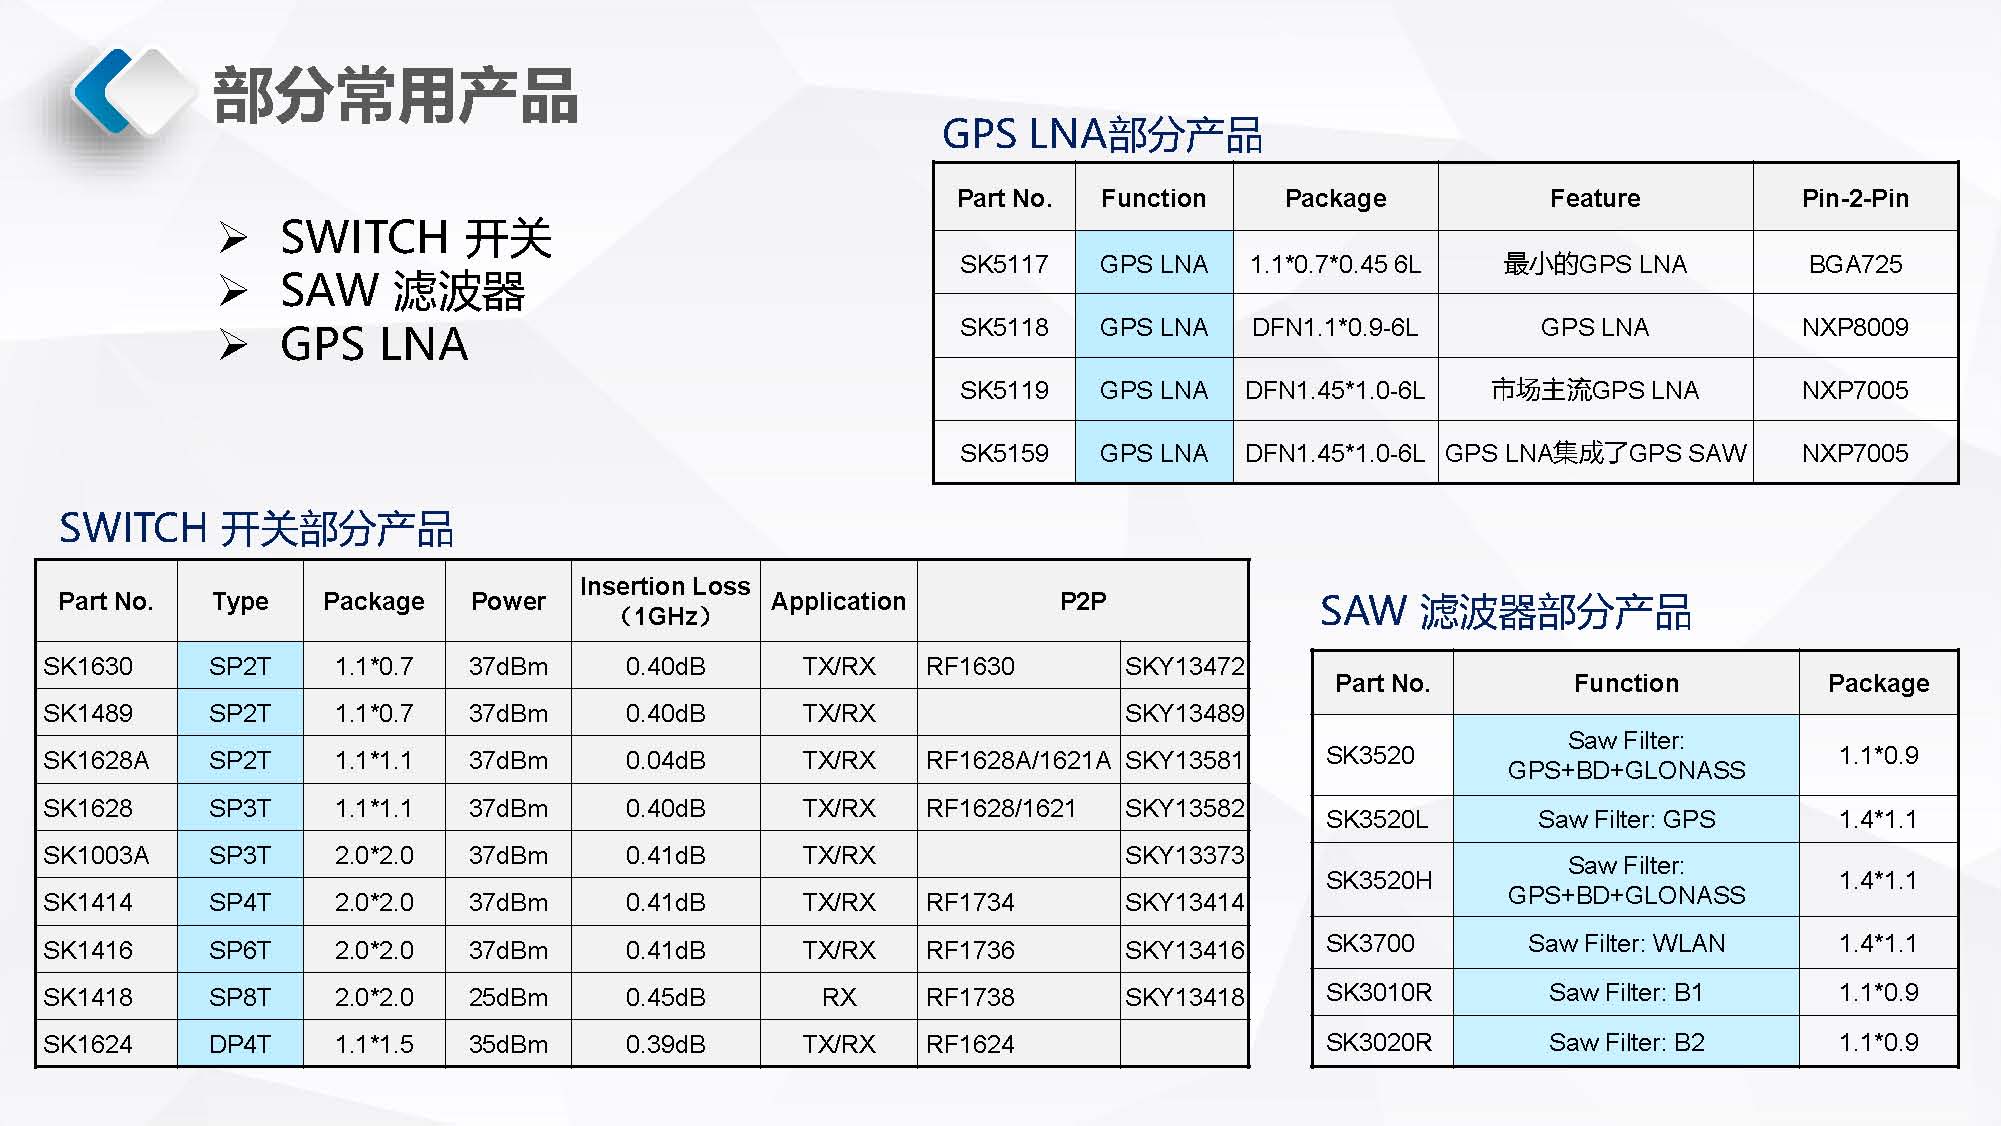Click the 部分常用产品 slide title
The height and width of the screenshot is (1126, 2001).
(x=395, y=96)
